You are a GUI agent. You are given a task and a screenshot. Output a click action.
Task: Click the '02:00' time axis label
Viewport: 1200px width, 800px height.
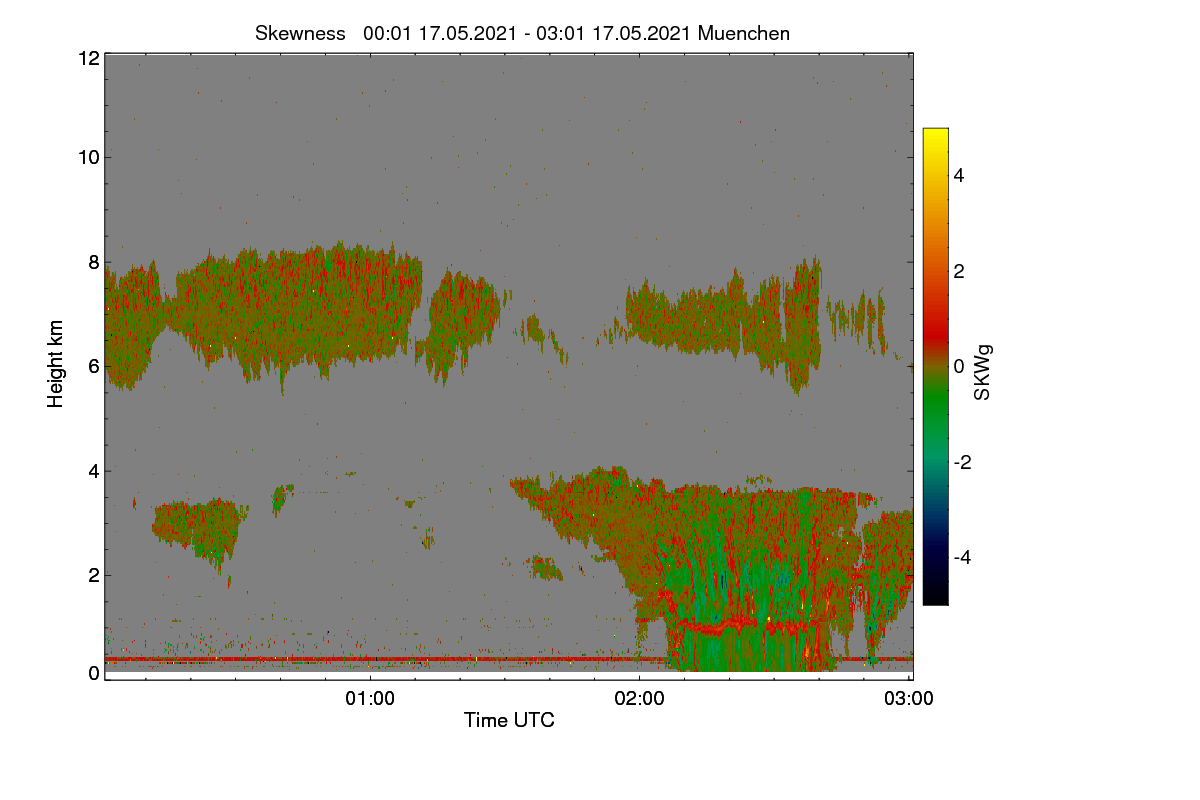[639, 699]
